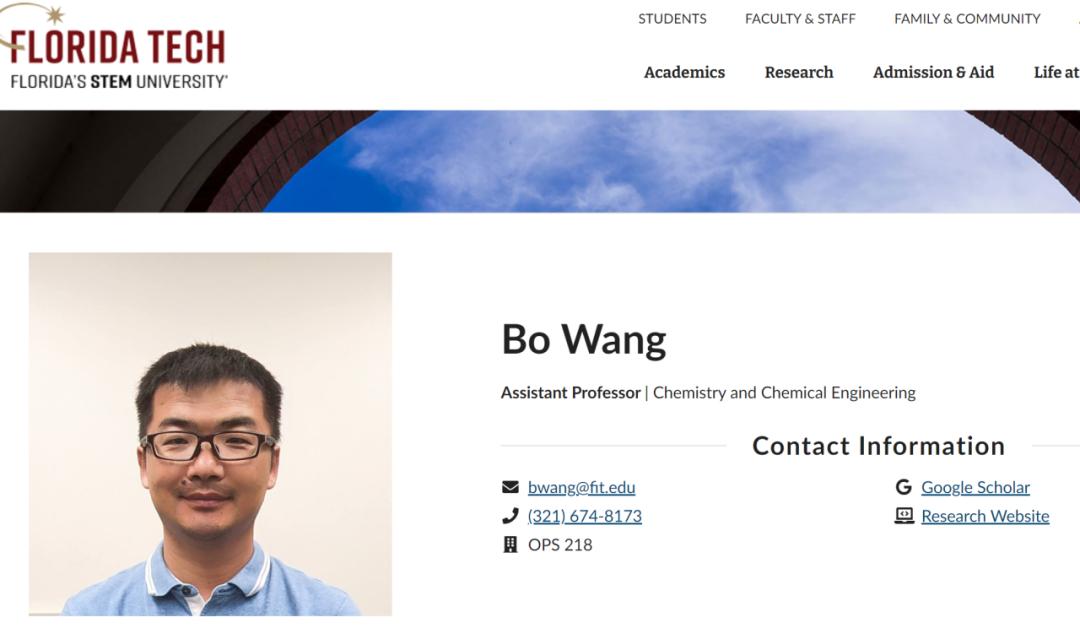Click the laptop research website icon
1080x639 pixels.
click(904, 516)
